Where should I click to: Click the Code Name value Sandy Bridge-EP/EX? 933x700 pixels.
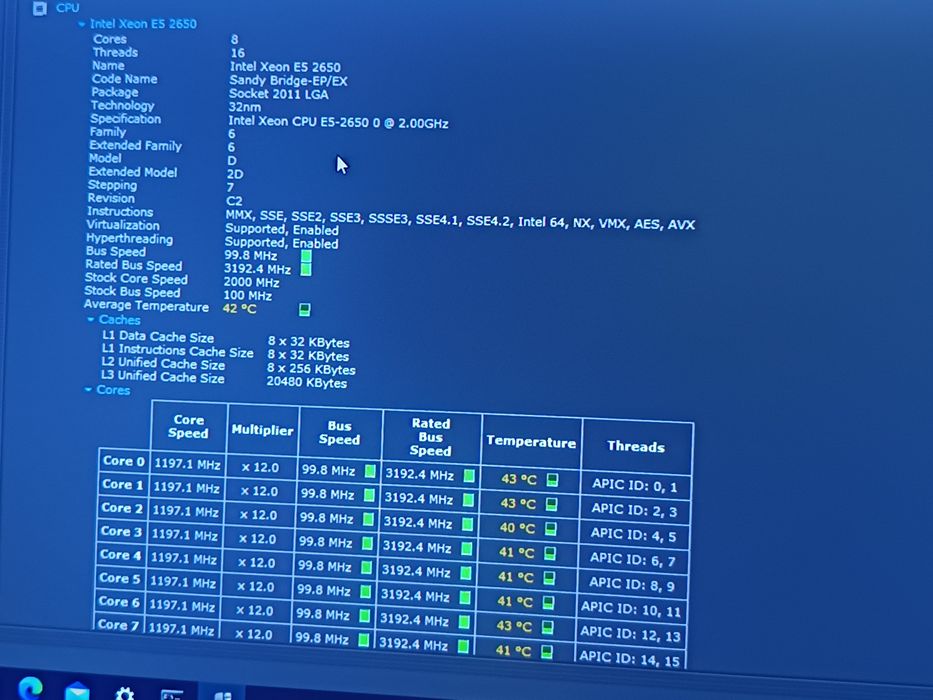pos(289,80)
